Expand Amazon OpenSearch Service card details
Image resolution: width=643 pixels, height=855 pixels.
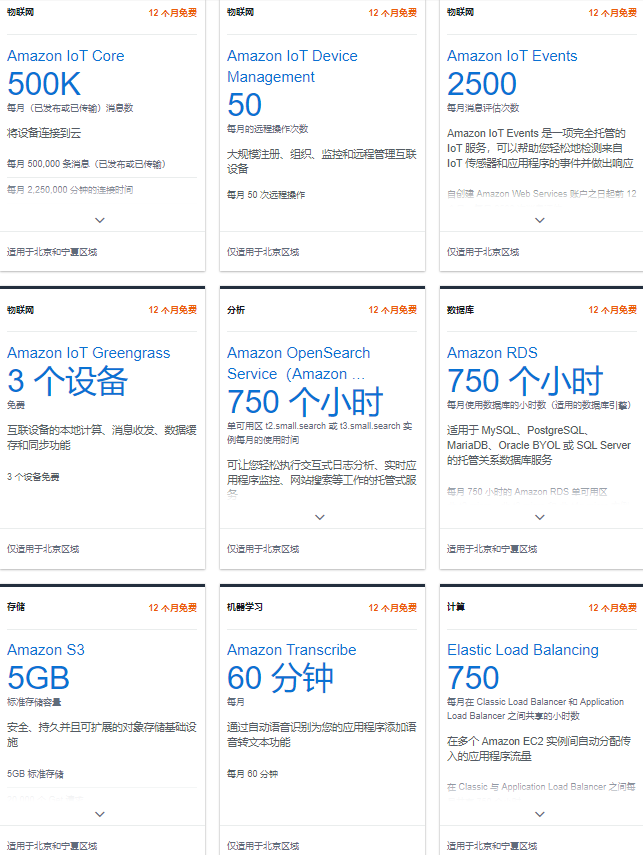tap(320, 517)
